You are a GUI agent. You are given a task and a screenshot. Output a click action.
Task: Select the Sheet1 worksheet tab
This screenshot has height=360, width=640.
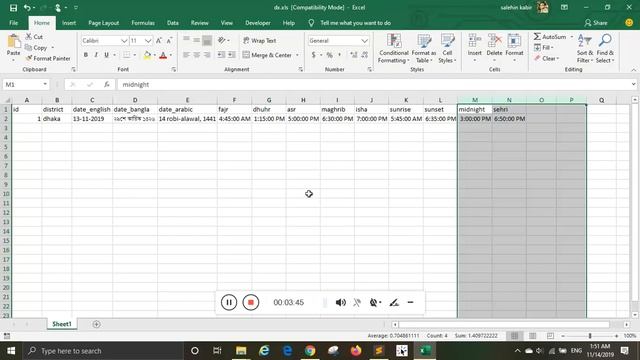(x=62, y=324)
